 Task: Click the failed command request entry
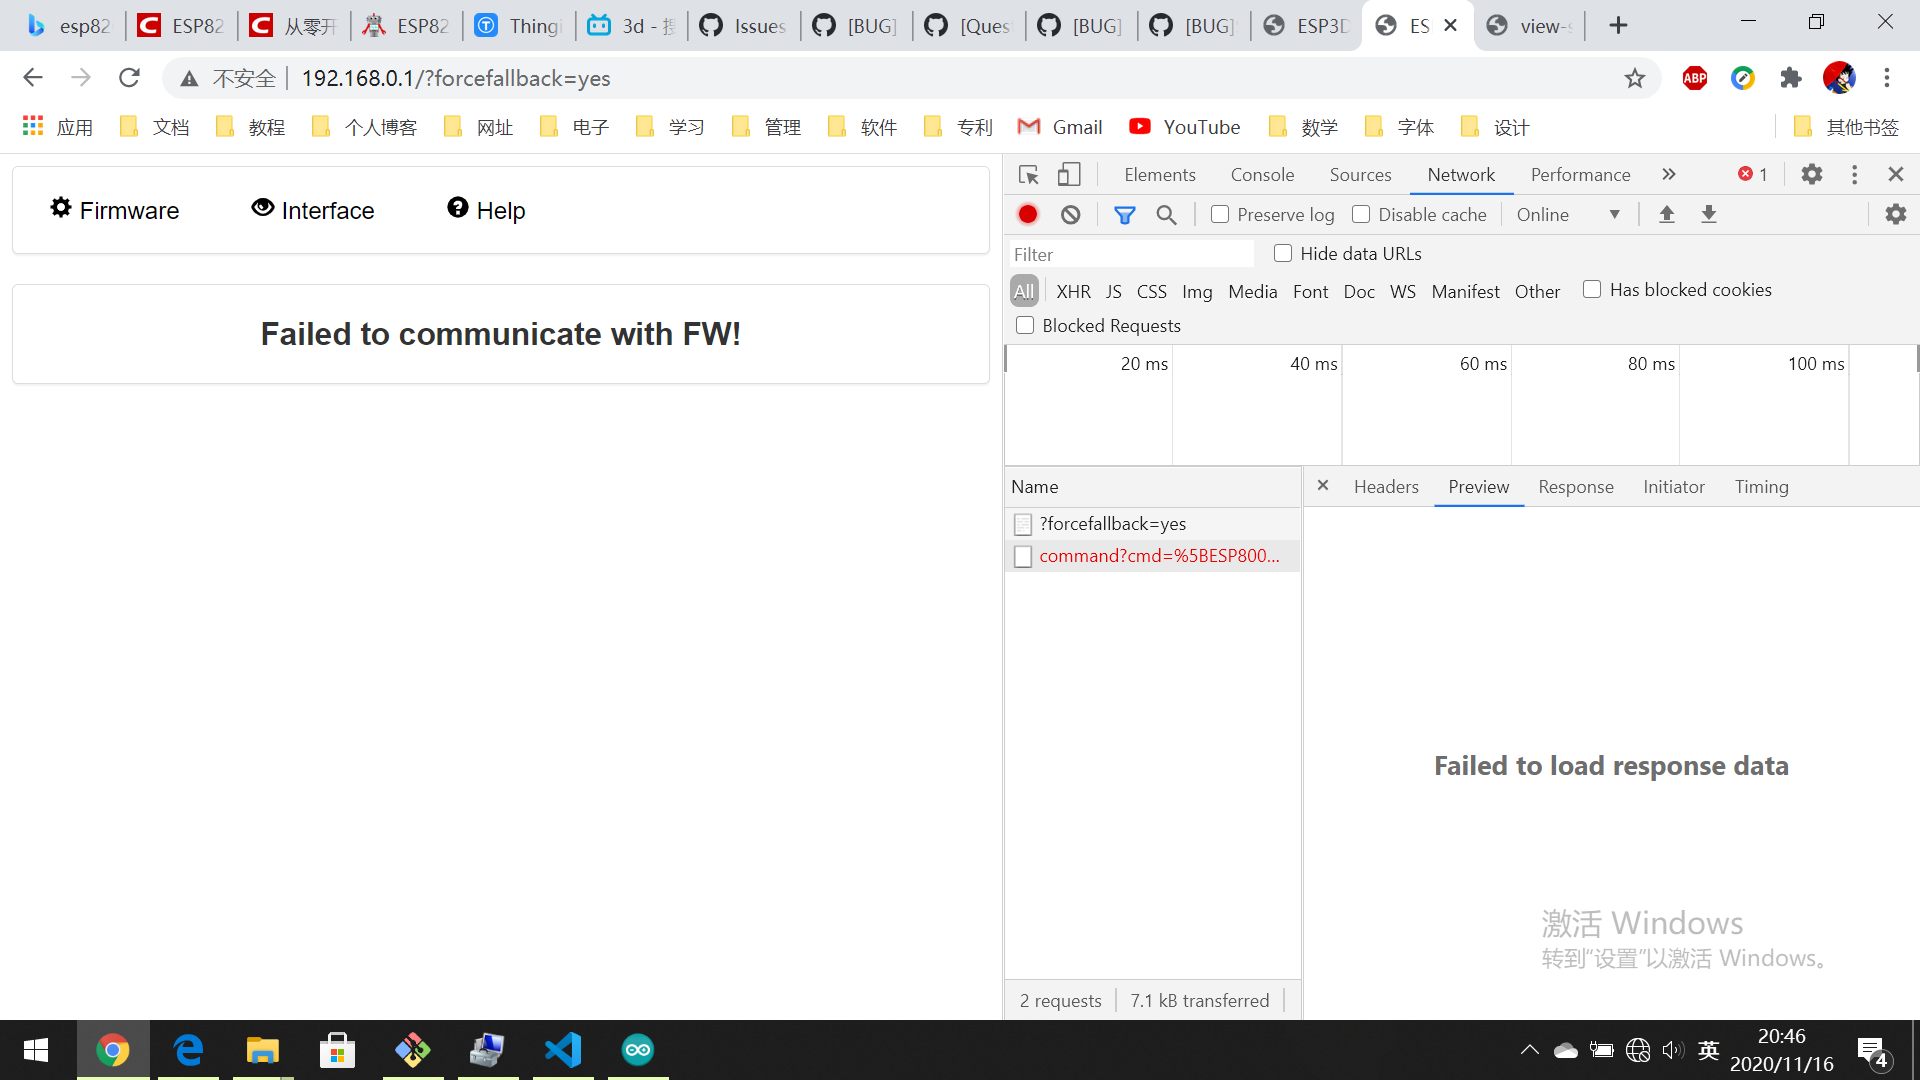point(1158,555)
